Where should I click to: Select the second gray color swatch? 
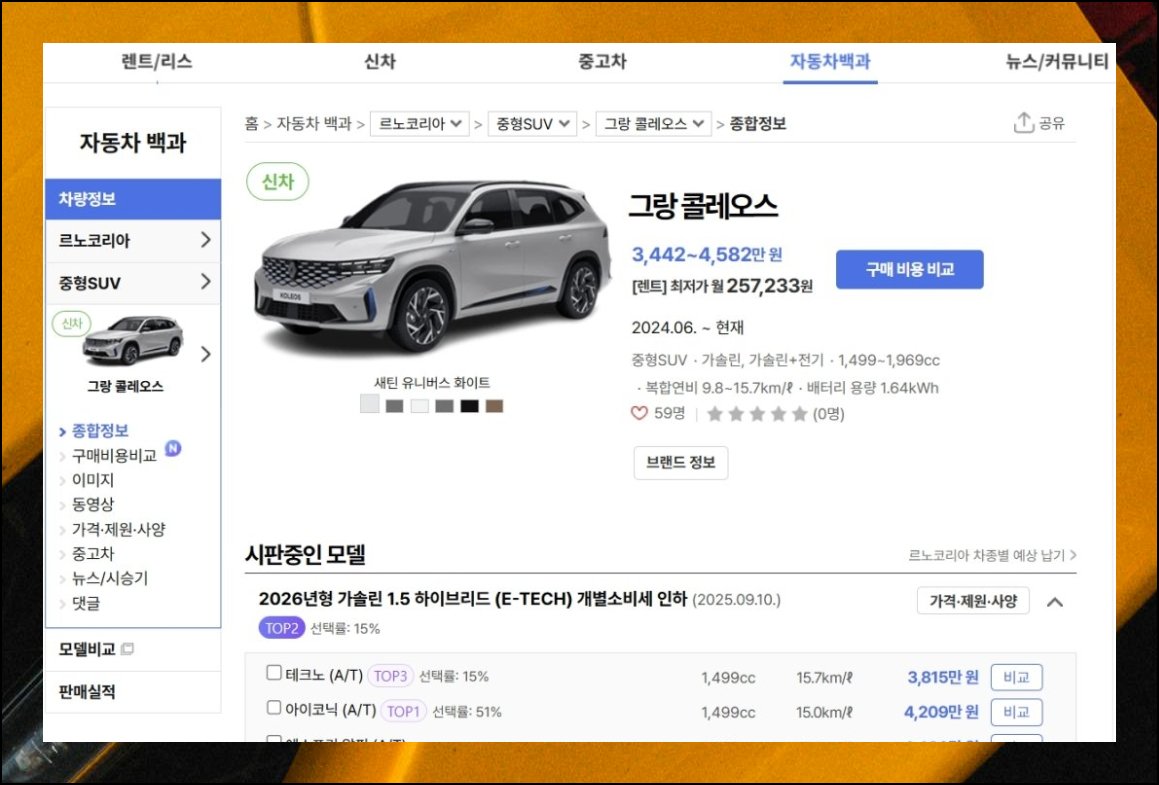395,406
